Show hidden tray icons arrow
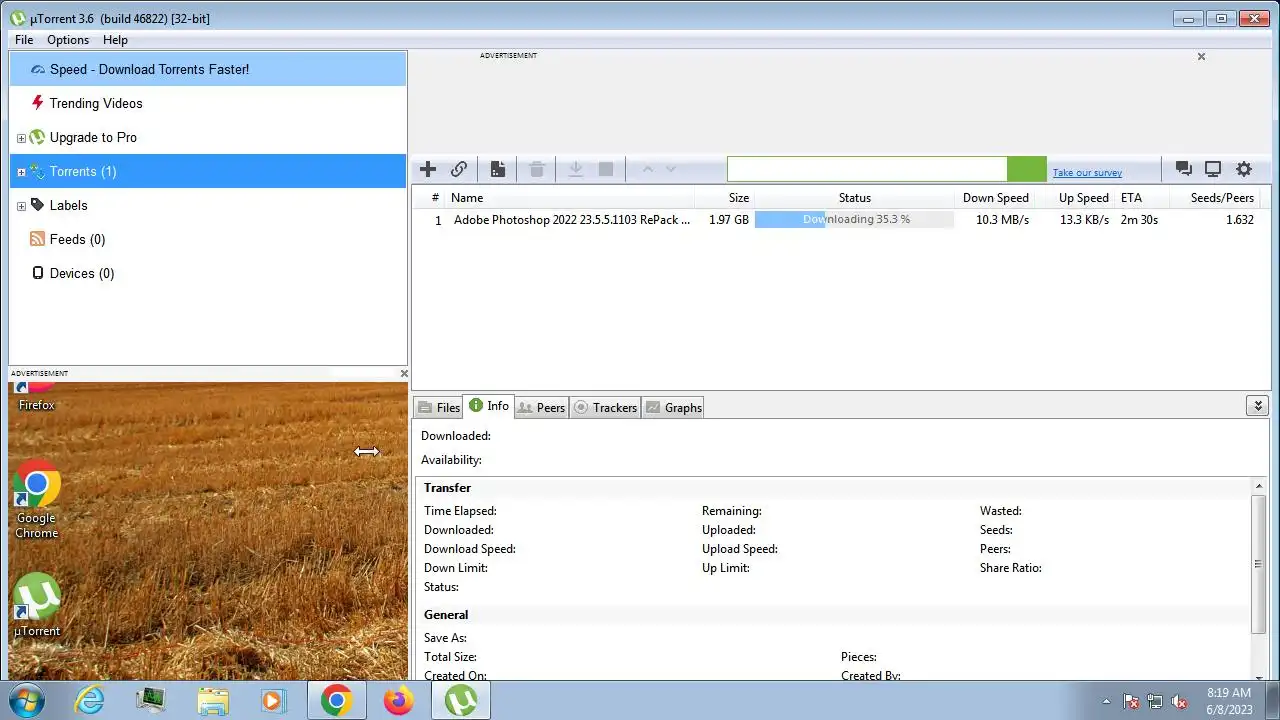Image resolution: width=1280 pixels, height=720 pixels. click(x=1105, y=701)
